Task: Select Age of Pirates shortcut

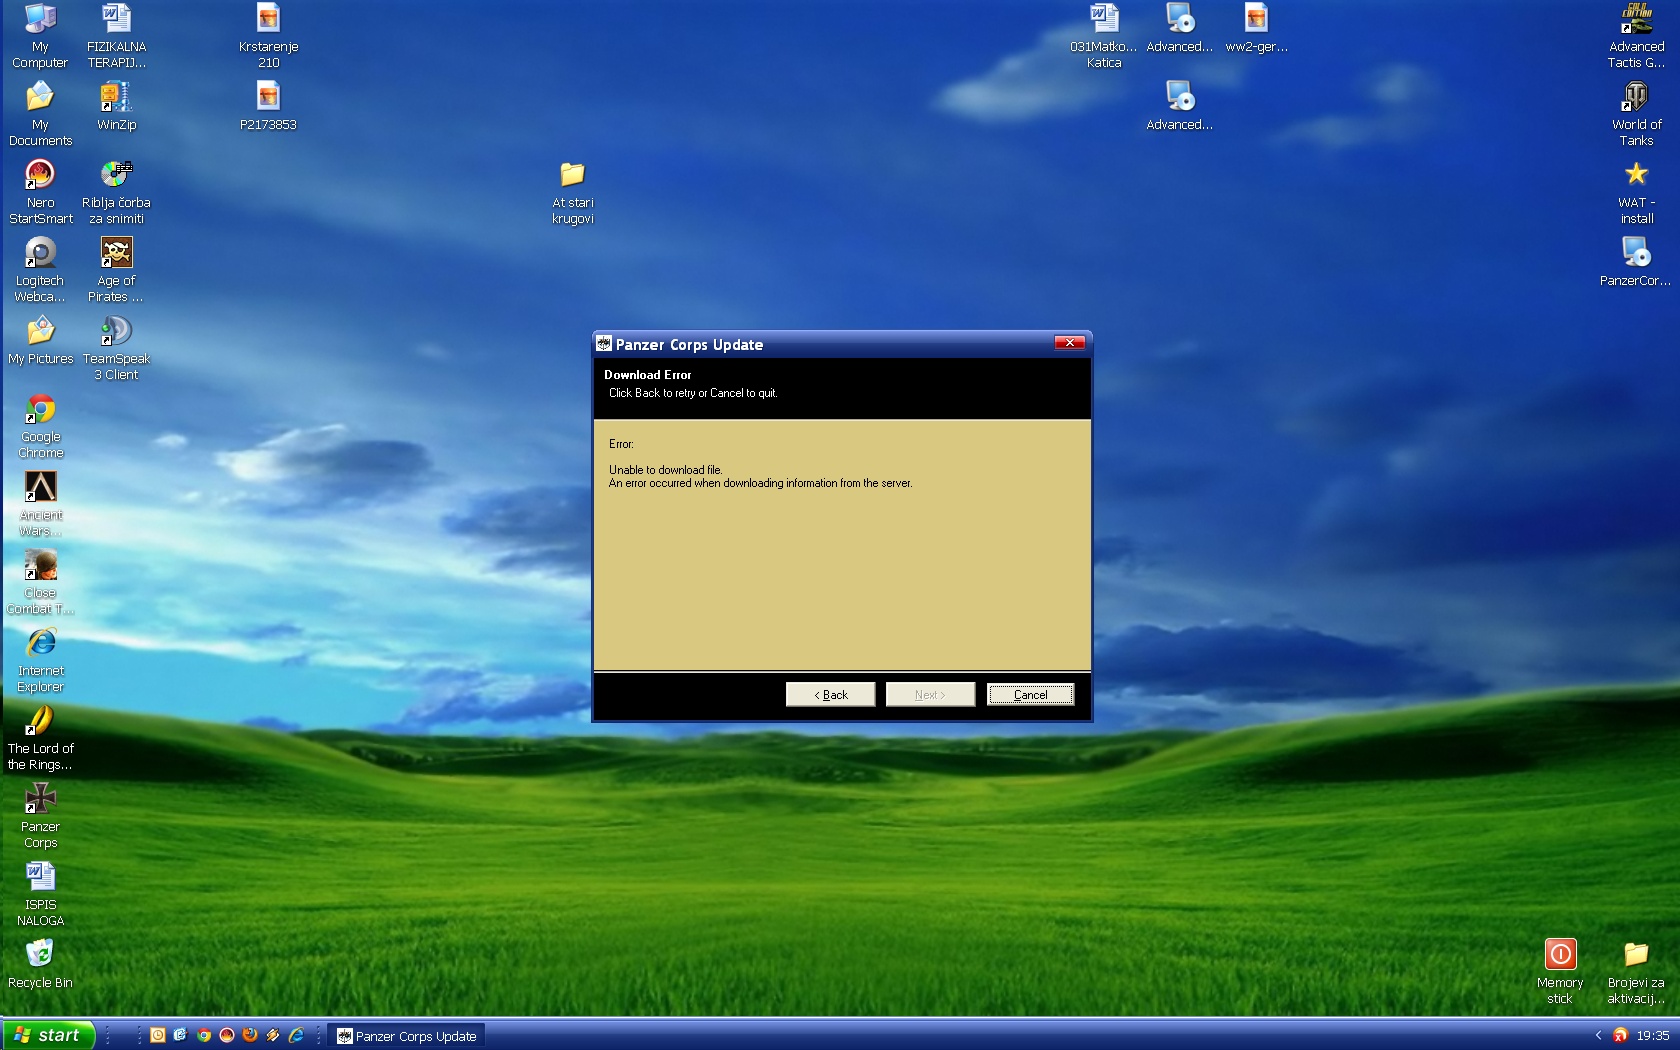Action: tap(116, 269)
